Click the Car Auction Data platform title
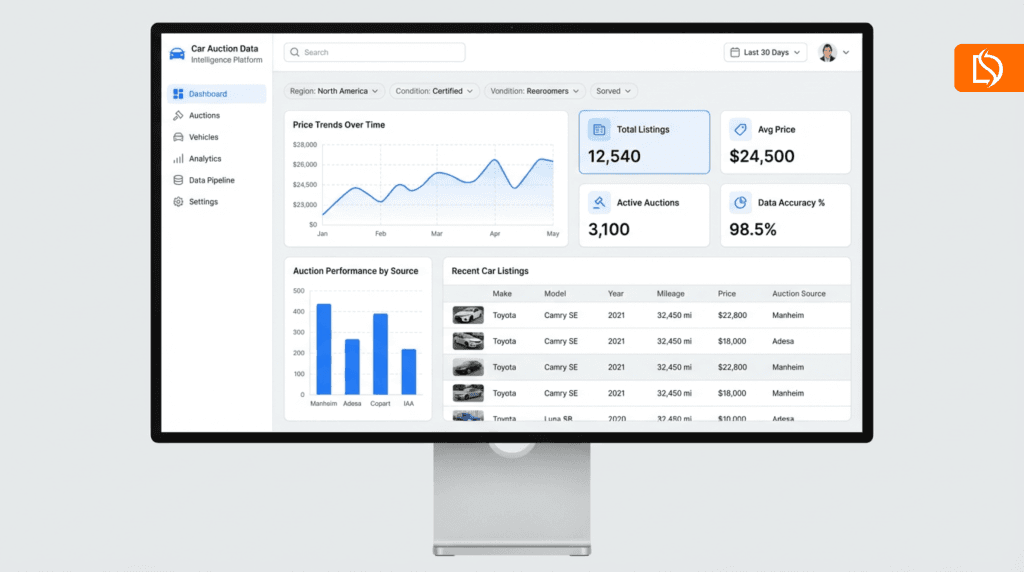 225,48
